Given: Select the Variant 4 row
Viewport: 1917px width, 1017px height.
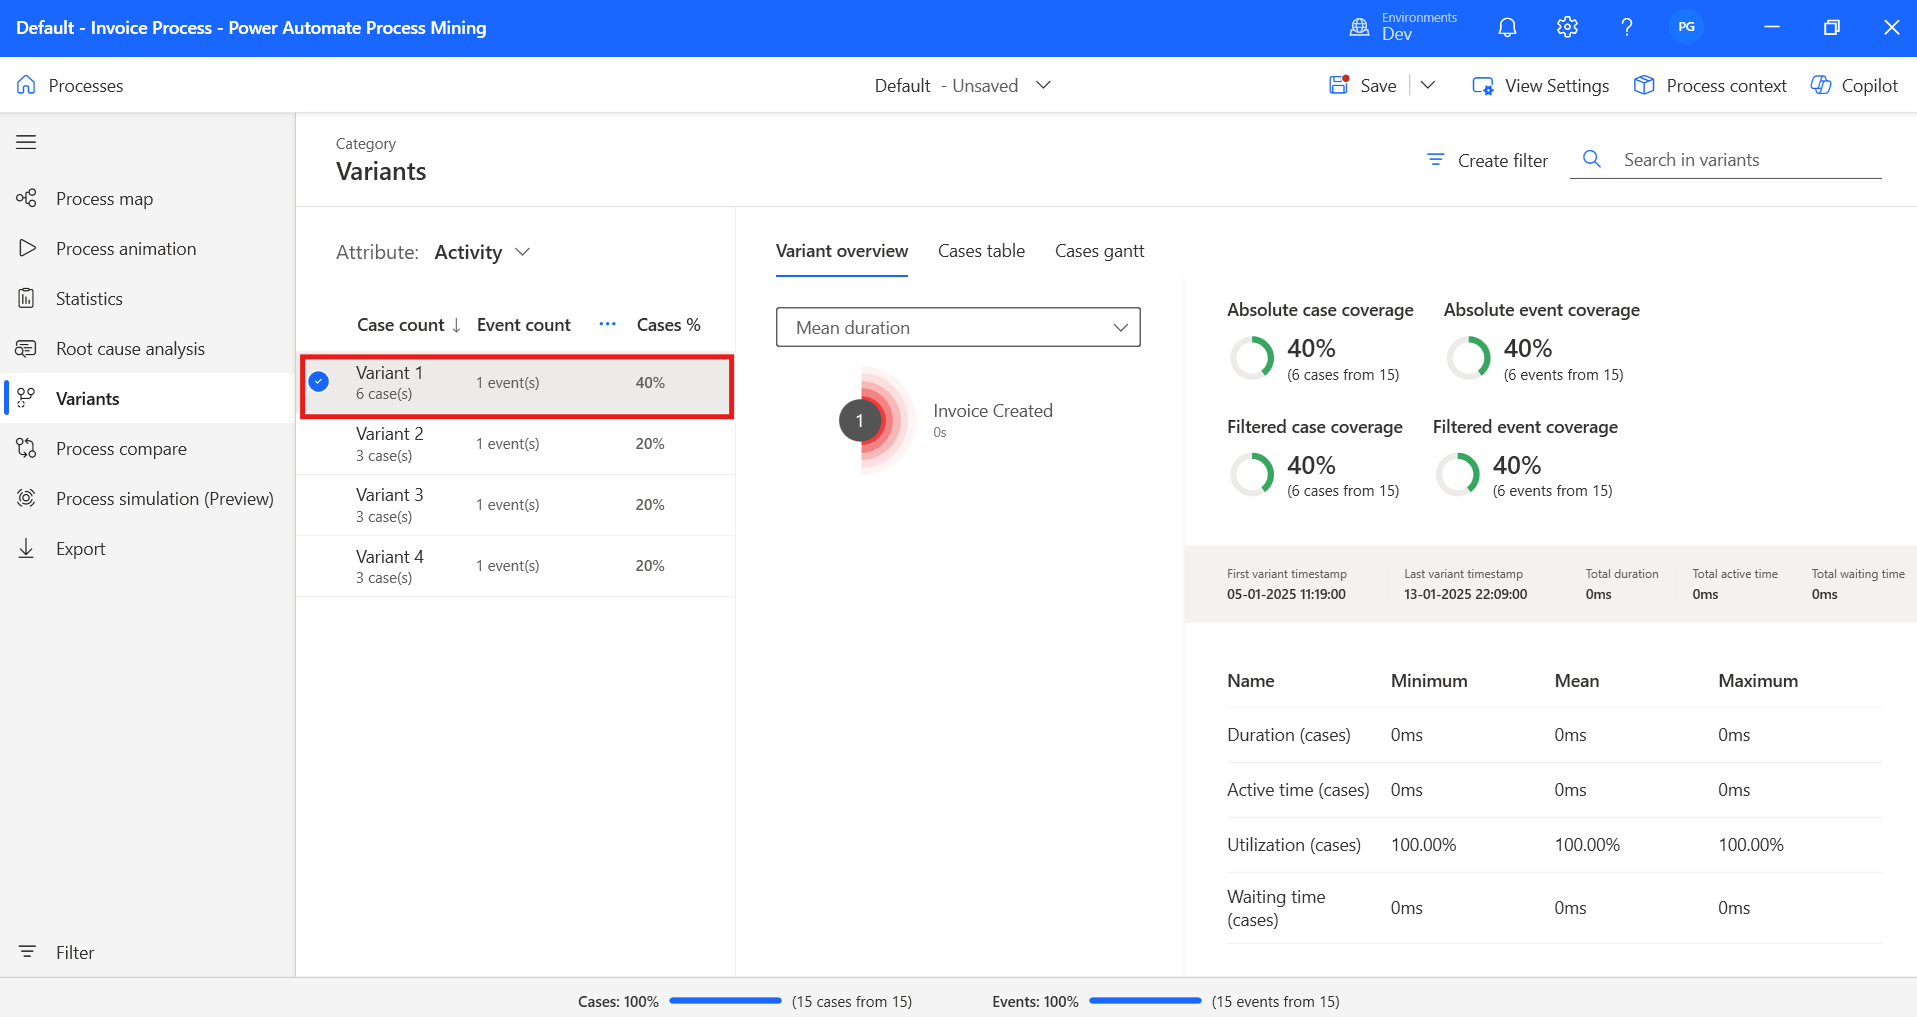Looking at the screenshot, I should [515, 566].
